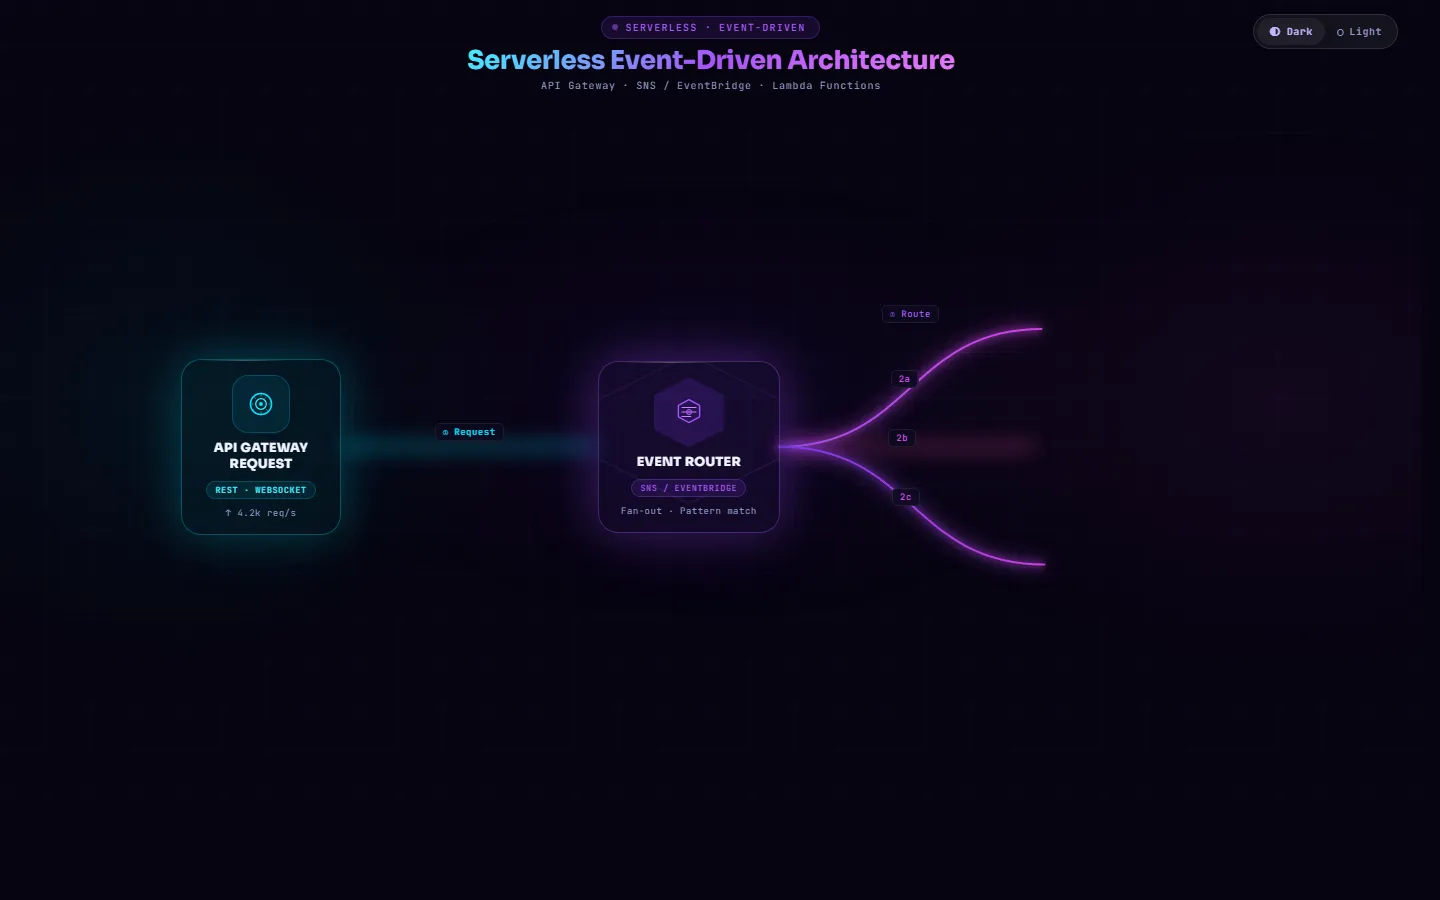
Task: Open the API Gateway Request card
Action: (x=261, y=447)
